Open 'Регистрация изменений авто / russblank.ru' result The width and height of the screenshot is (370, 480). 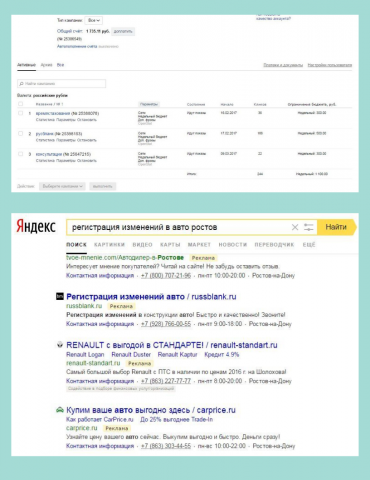click(151, 296)
